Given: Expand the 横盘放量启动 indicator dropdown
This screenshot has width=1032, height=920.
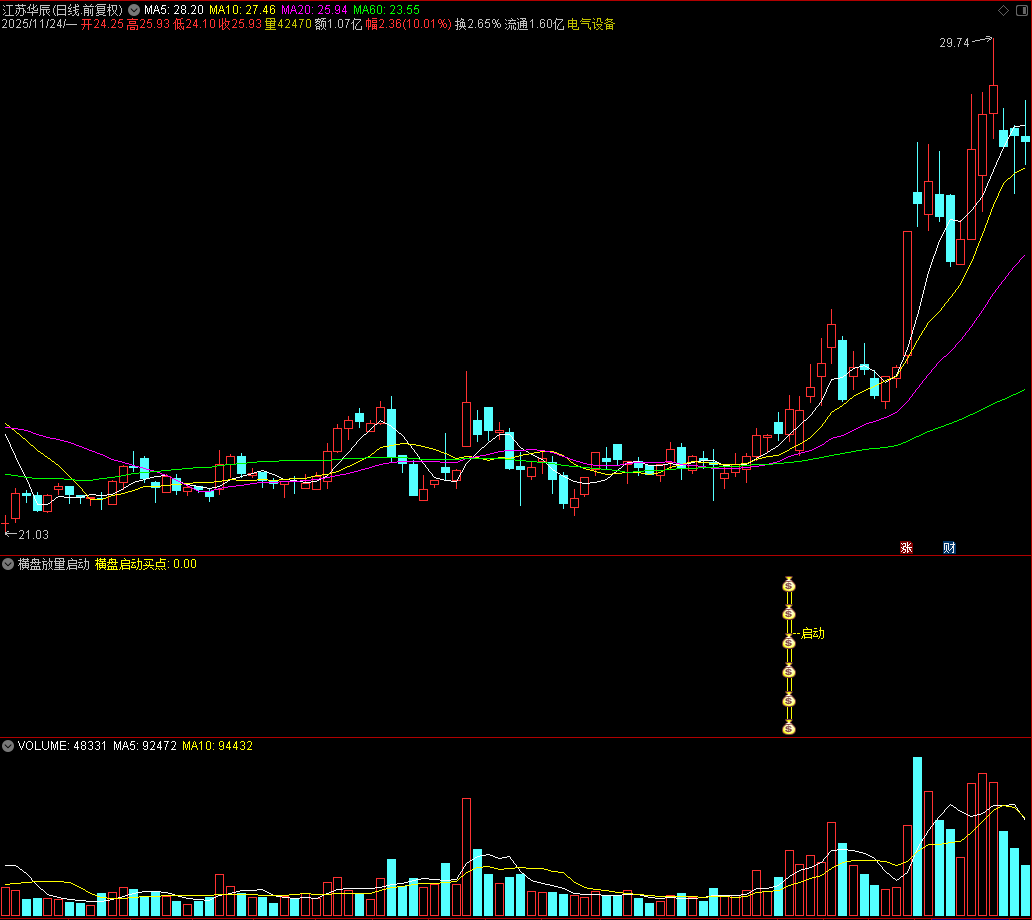Looking at the screenshot, I should pos(8,564).
